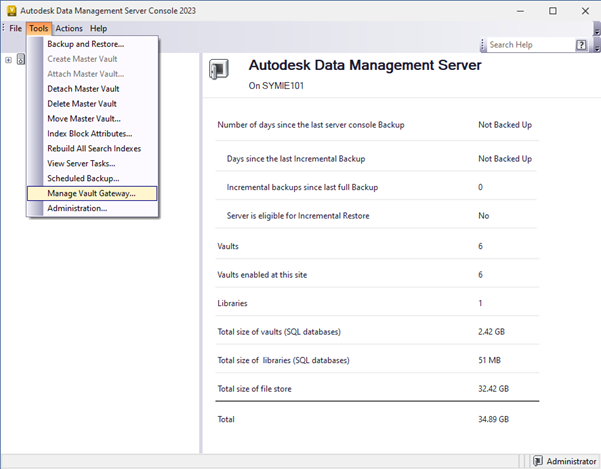
Task: Click the "51 MB" libraries size value
Action: coord(489,360)
